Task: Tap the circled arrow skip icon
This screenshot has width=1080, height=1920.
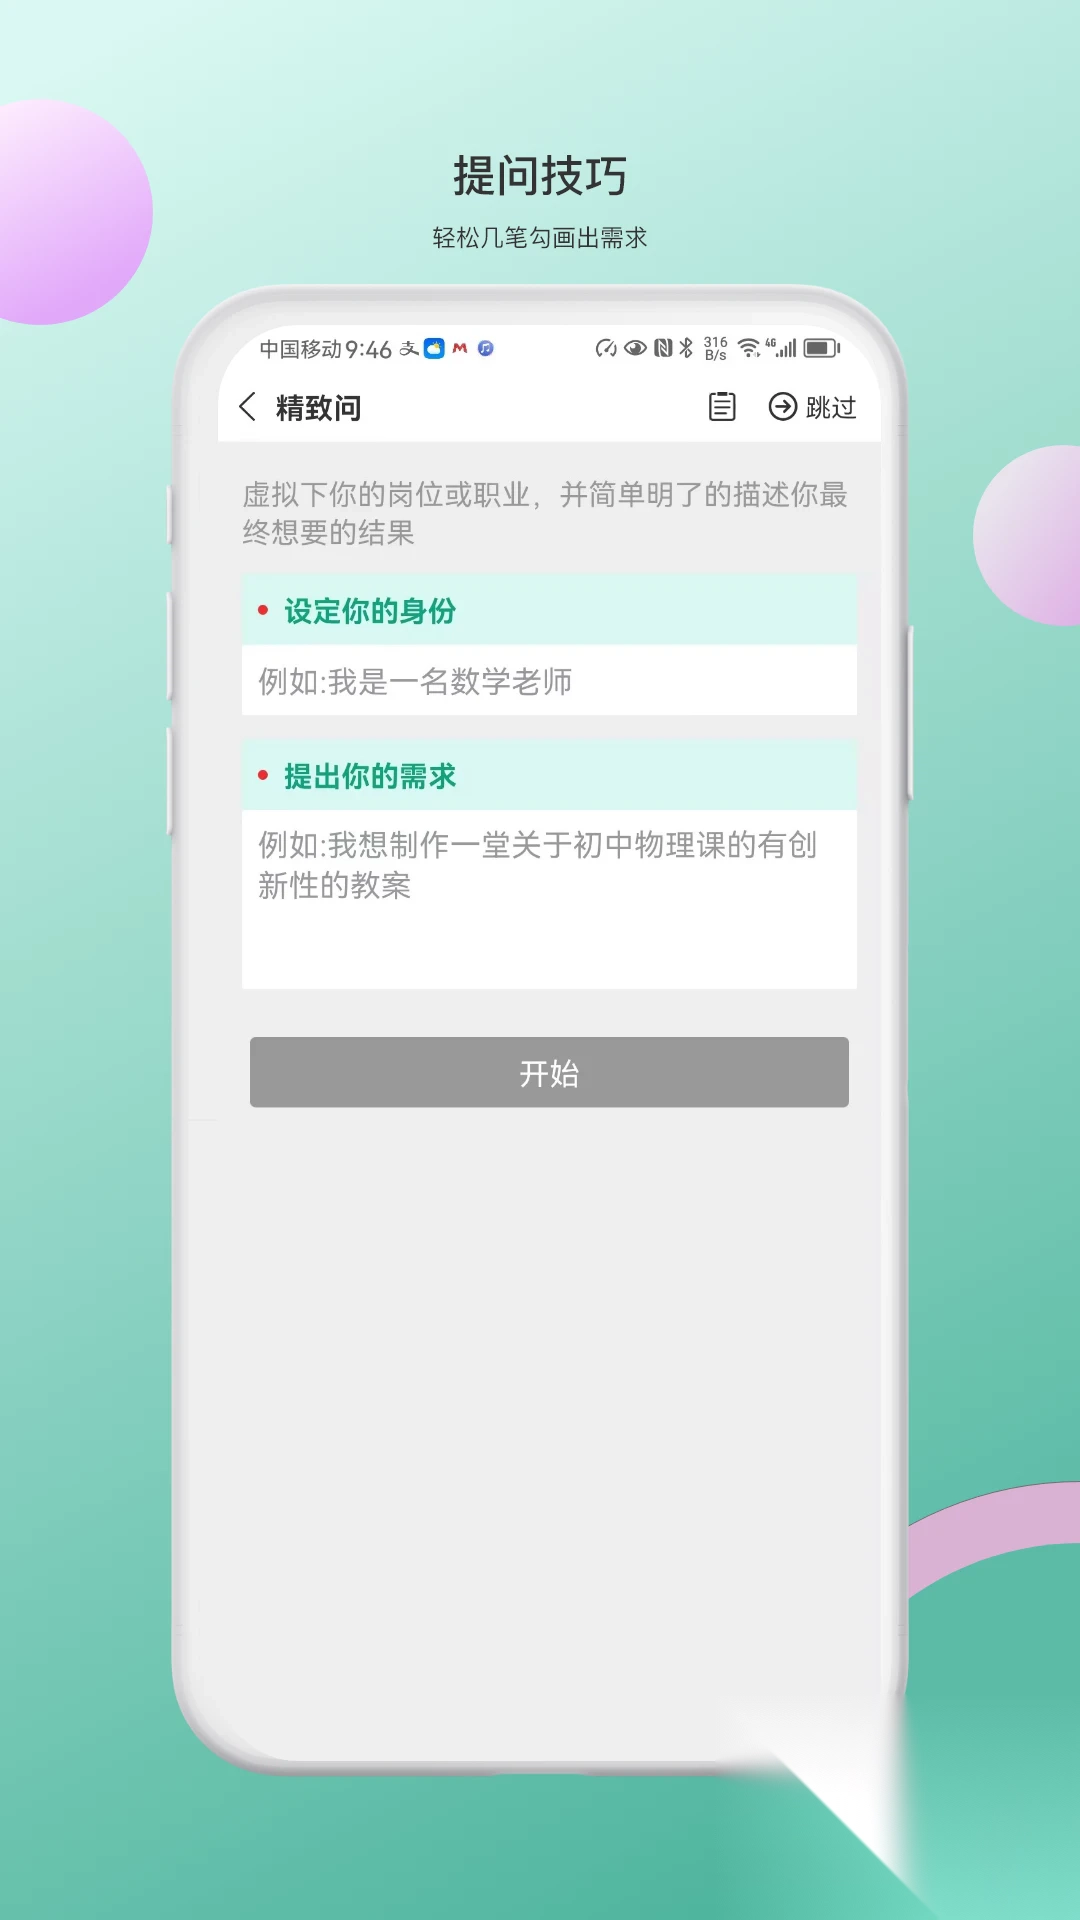Action: (783, 407)
